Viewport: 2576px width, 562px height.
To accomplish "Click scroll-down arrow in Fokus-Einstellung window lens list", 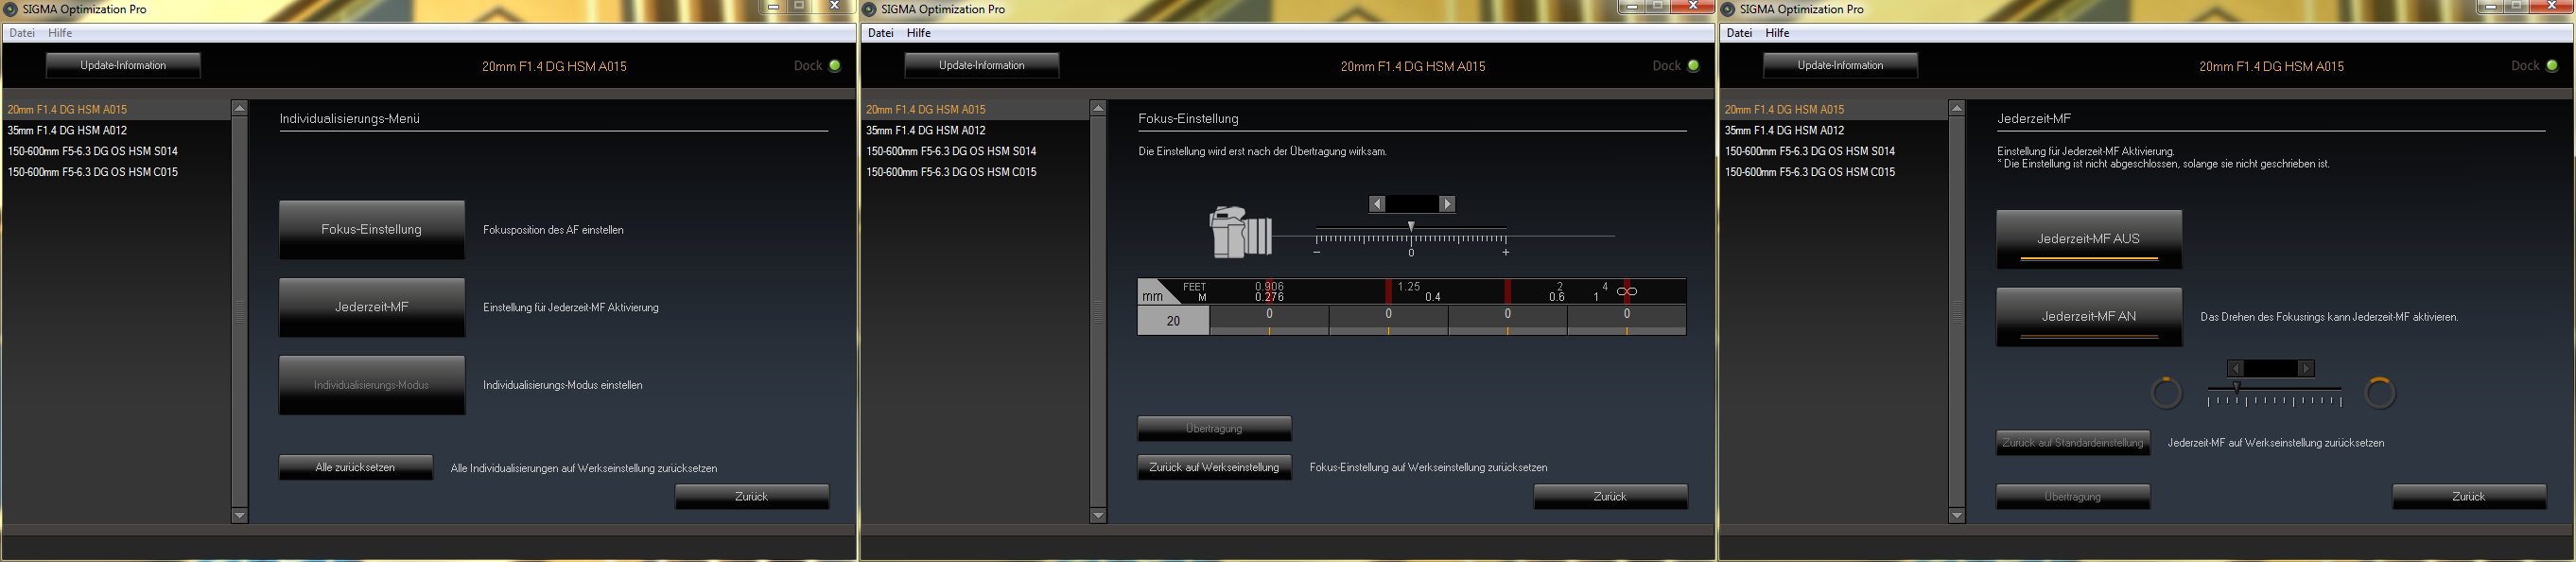I will (x=1098, y=516).
